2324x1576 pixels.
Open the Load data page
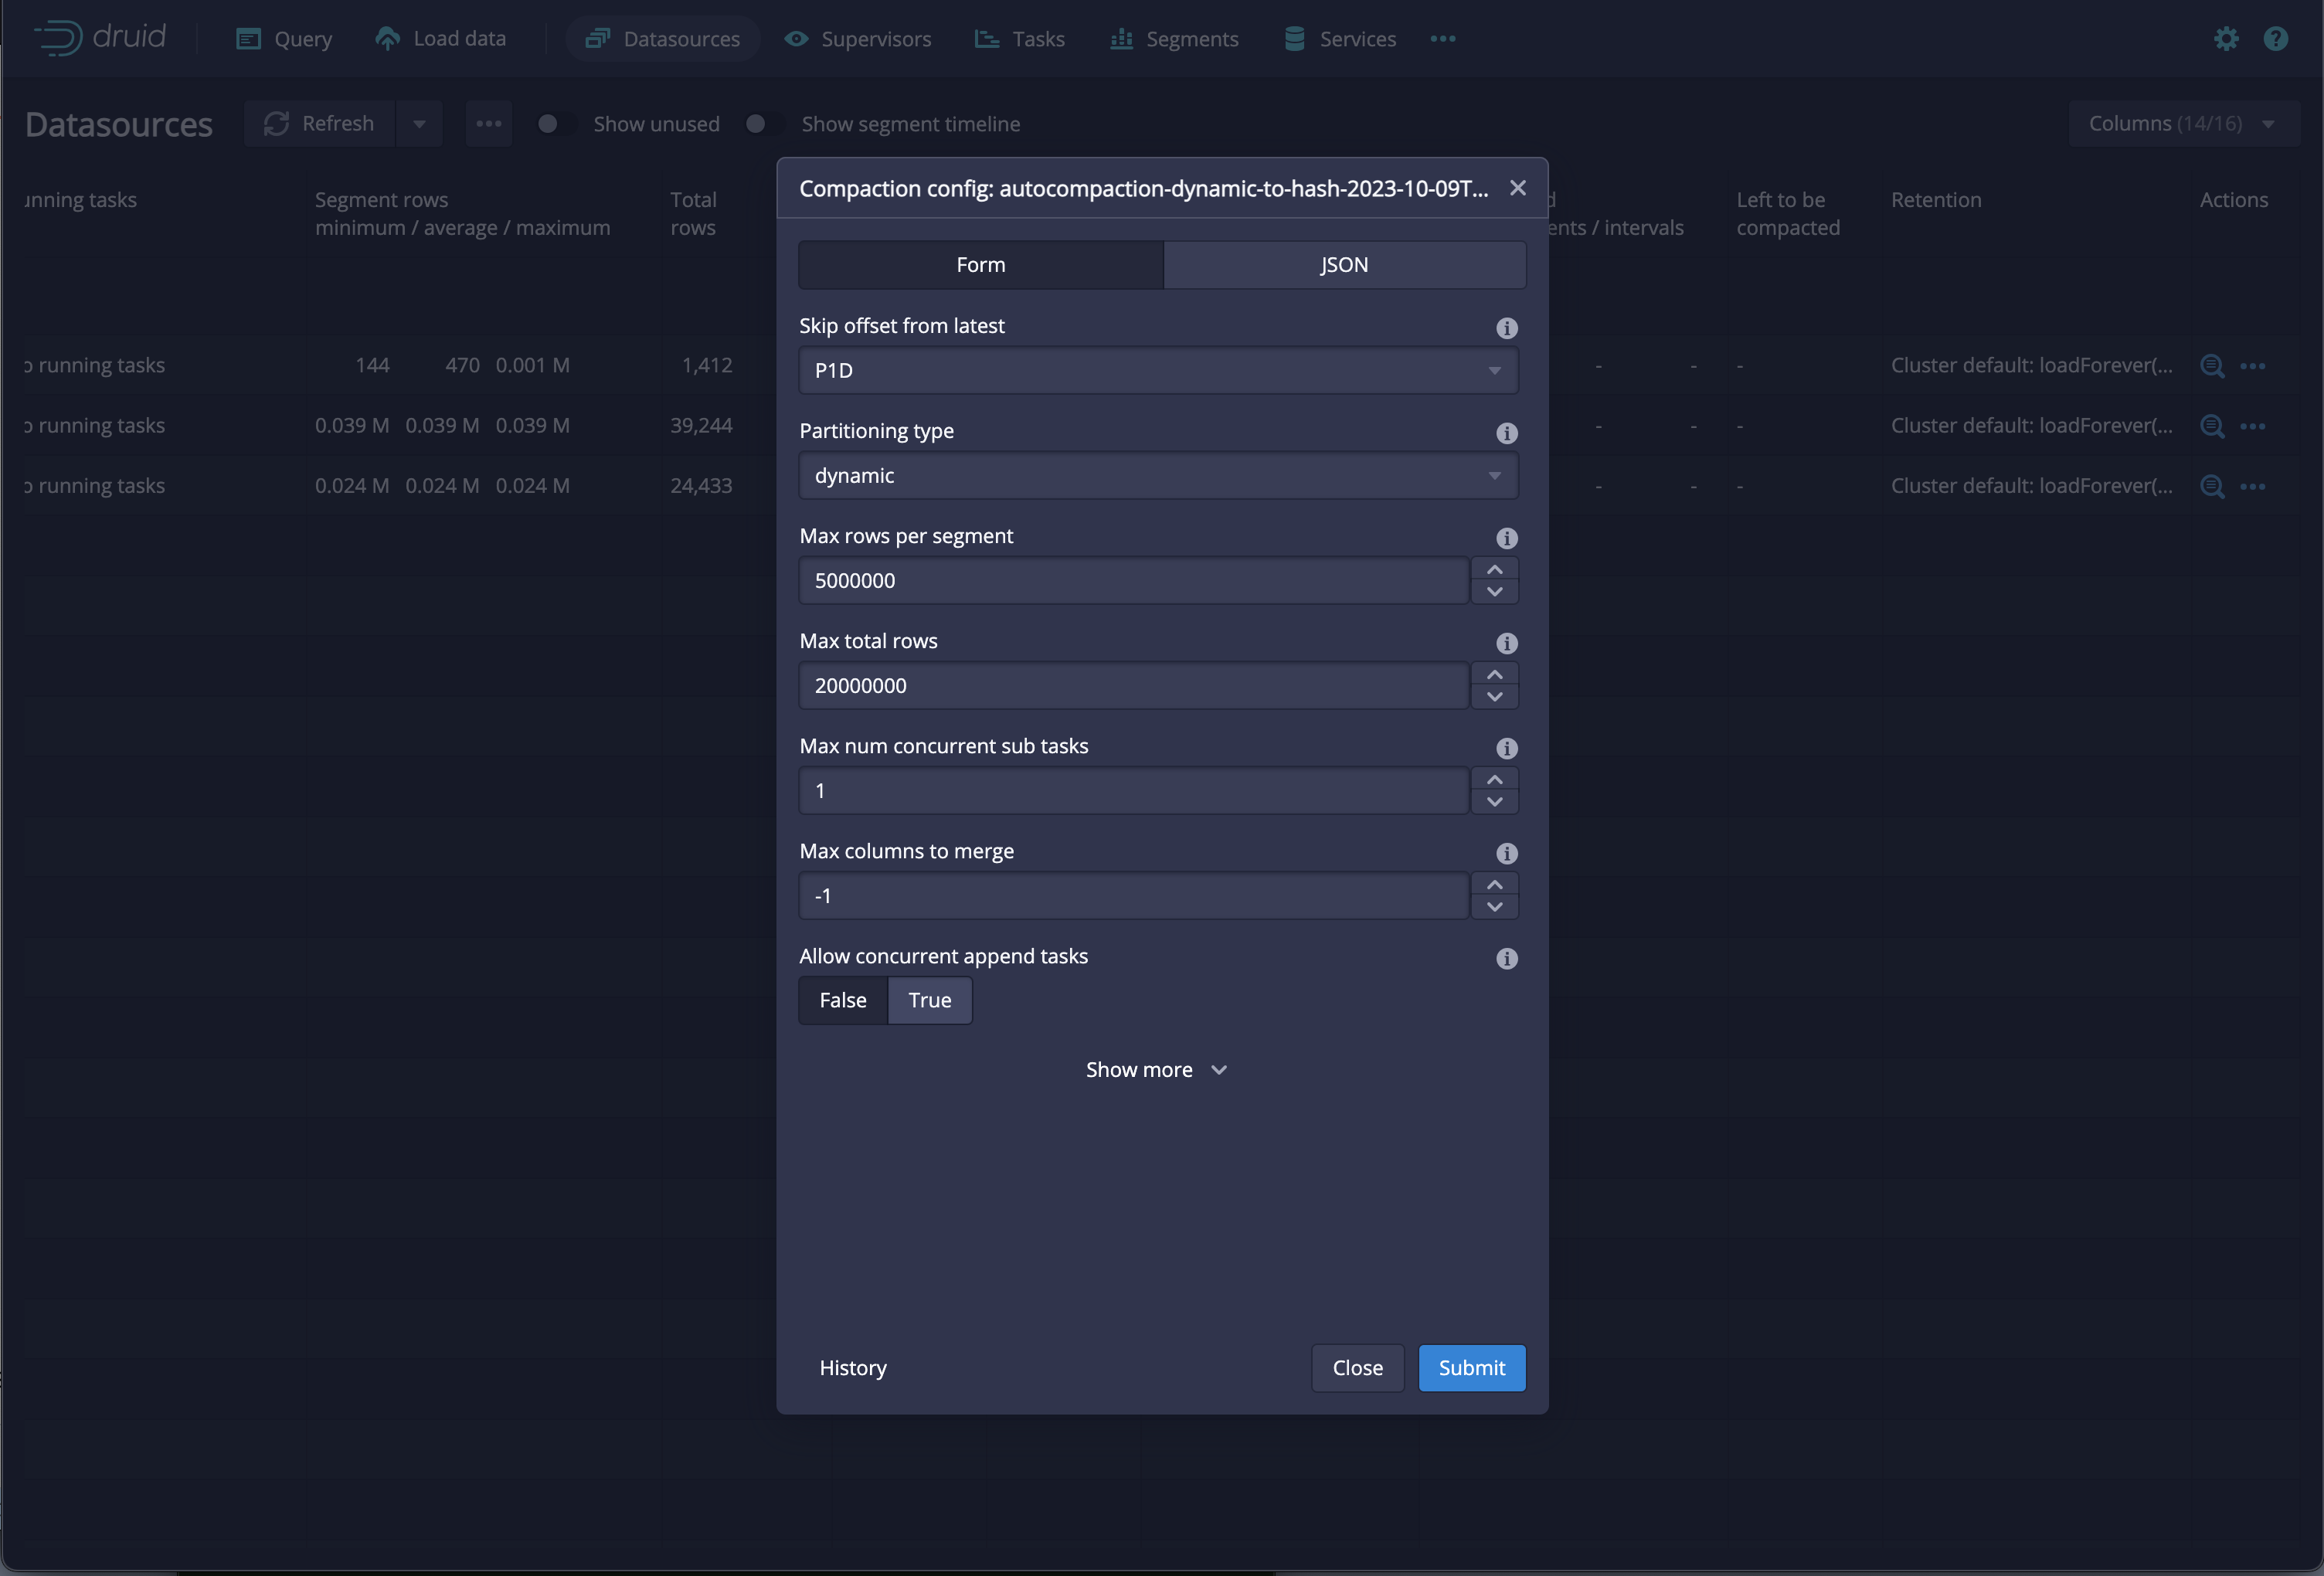tap(459, 38)
